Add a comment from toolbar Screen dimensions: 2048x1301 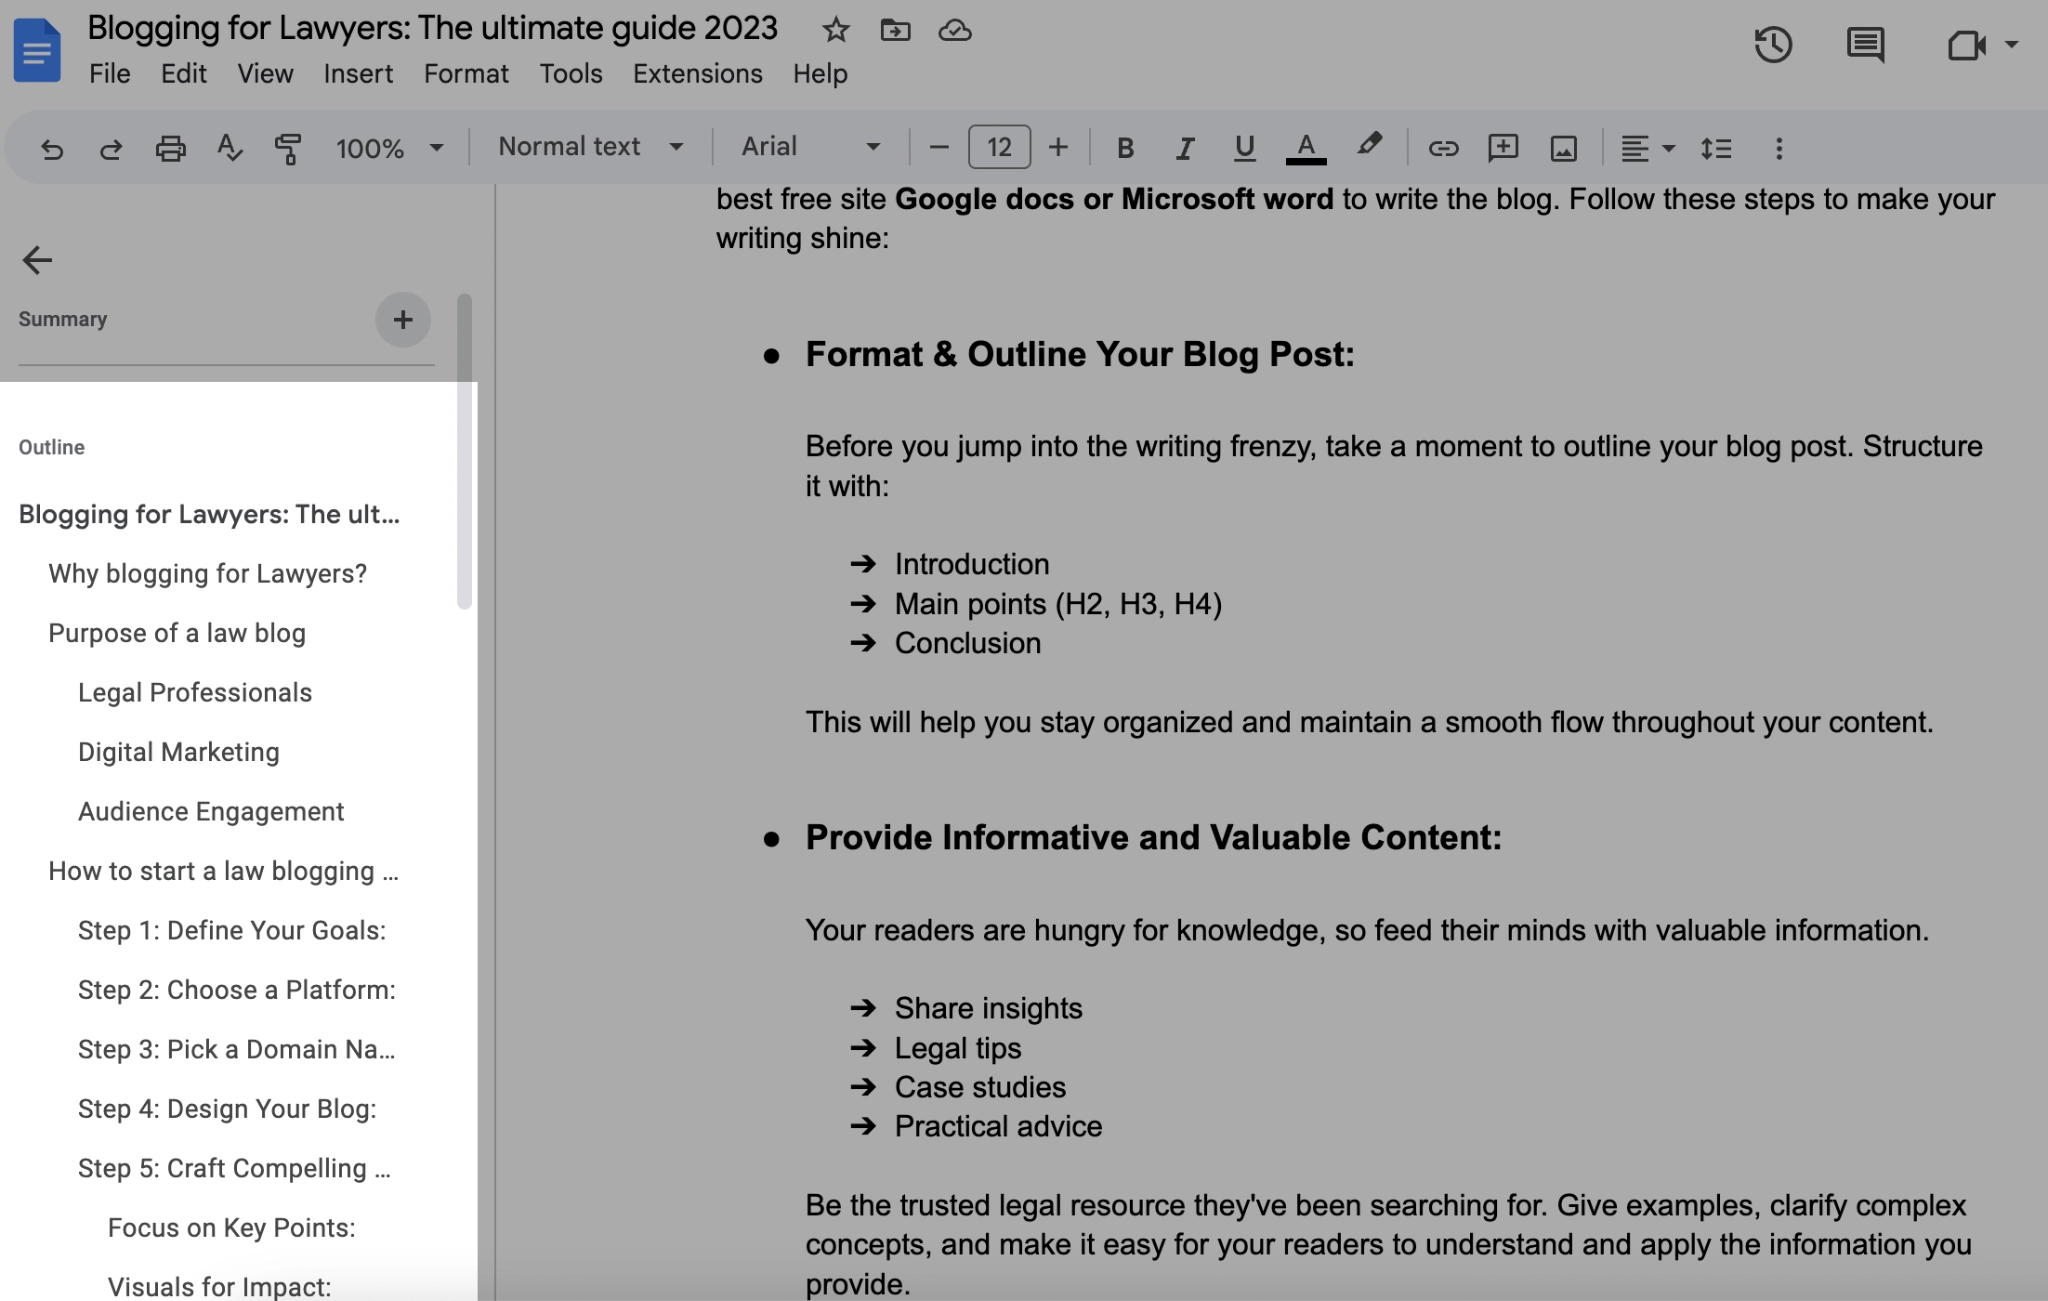(1503, 149)
